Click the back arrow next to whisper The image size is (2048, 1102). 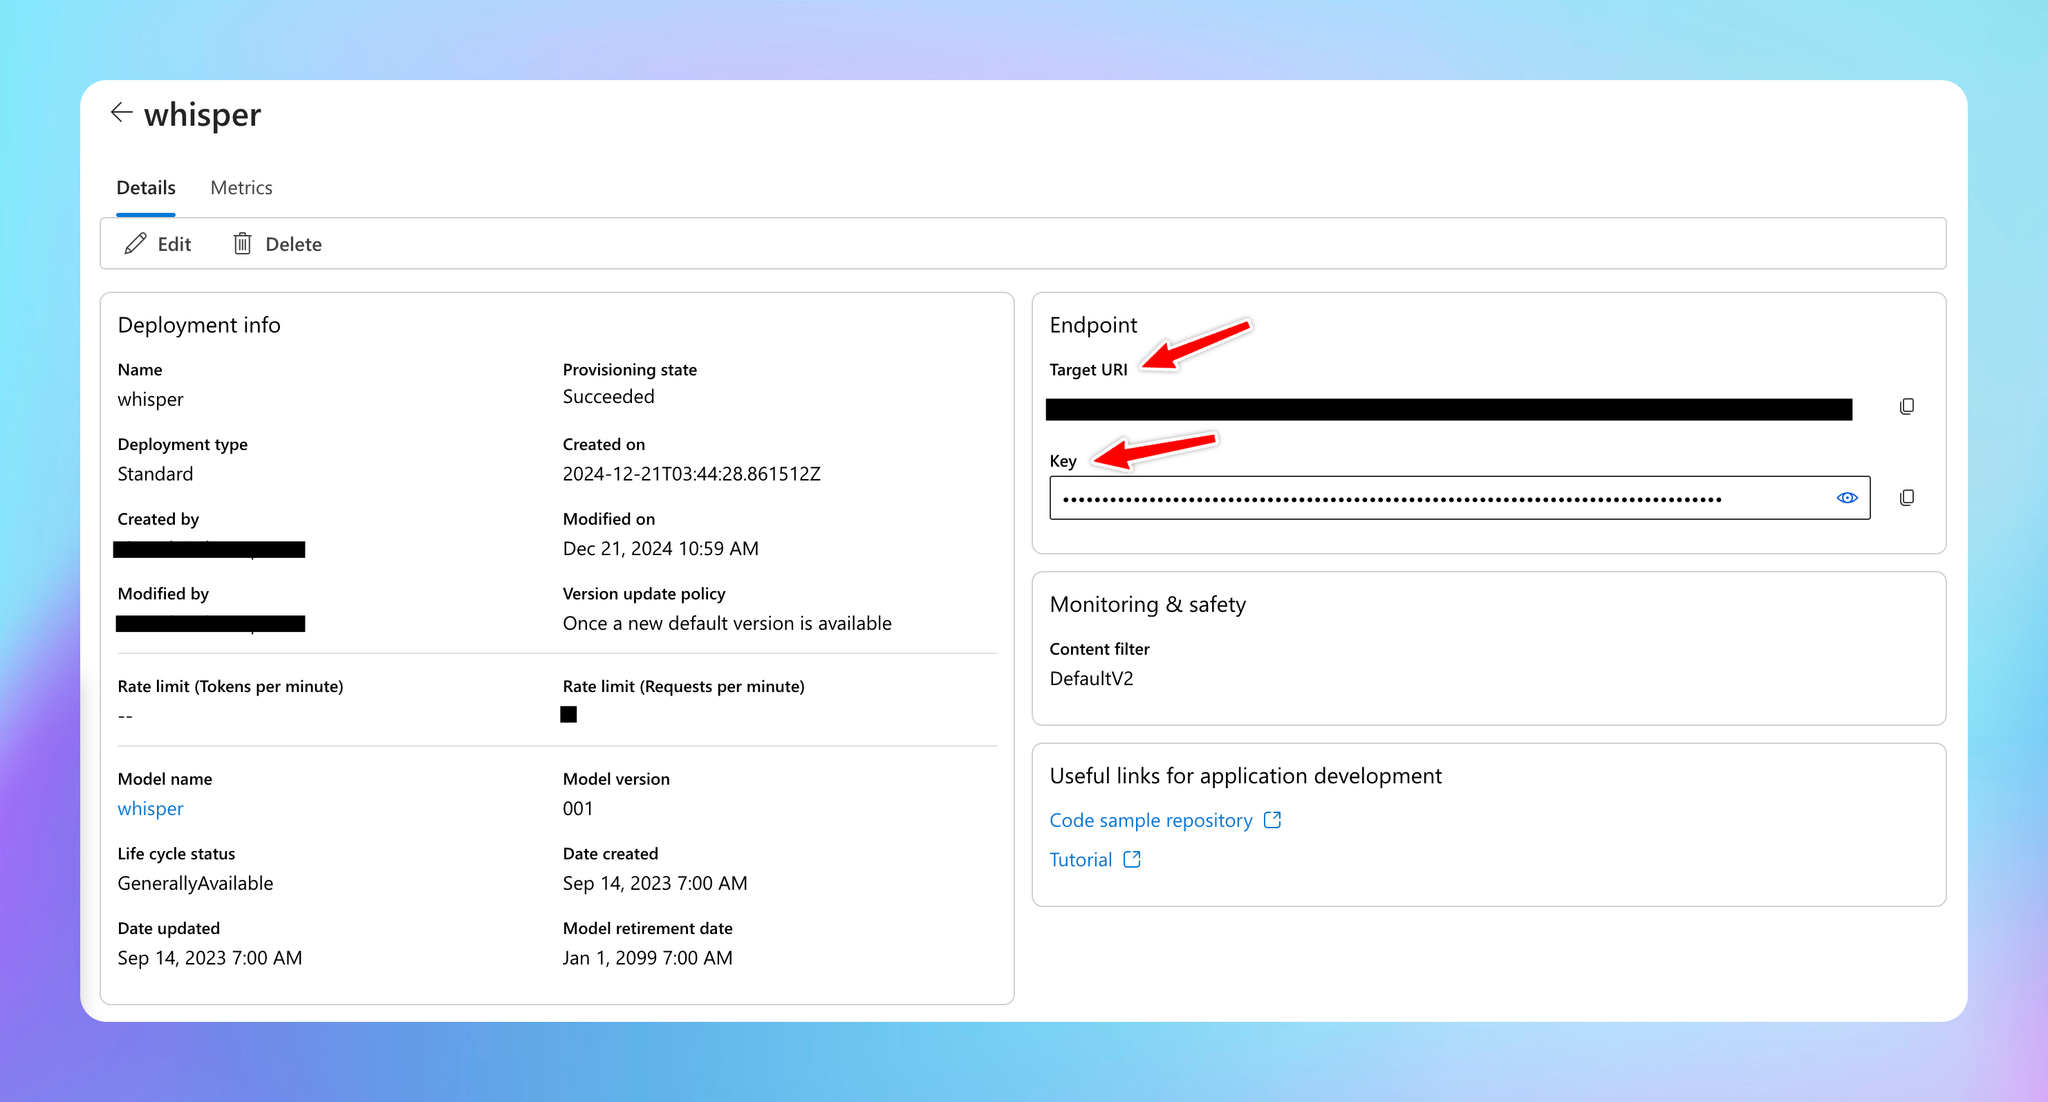point(121,113)
